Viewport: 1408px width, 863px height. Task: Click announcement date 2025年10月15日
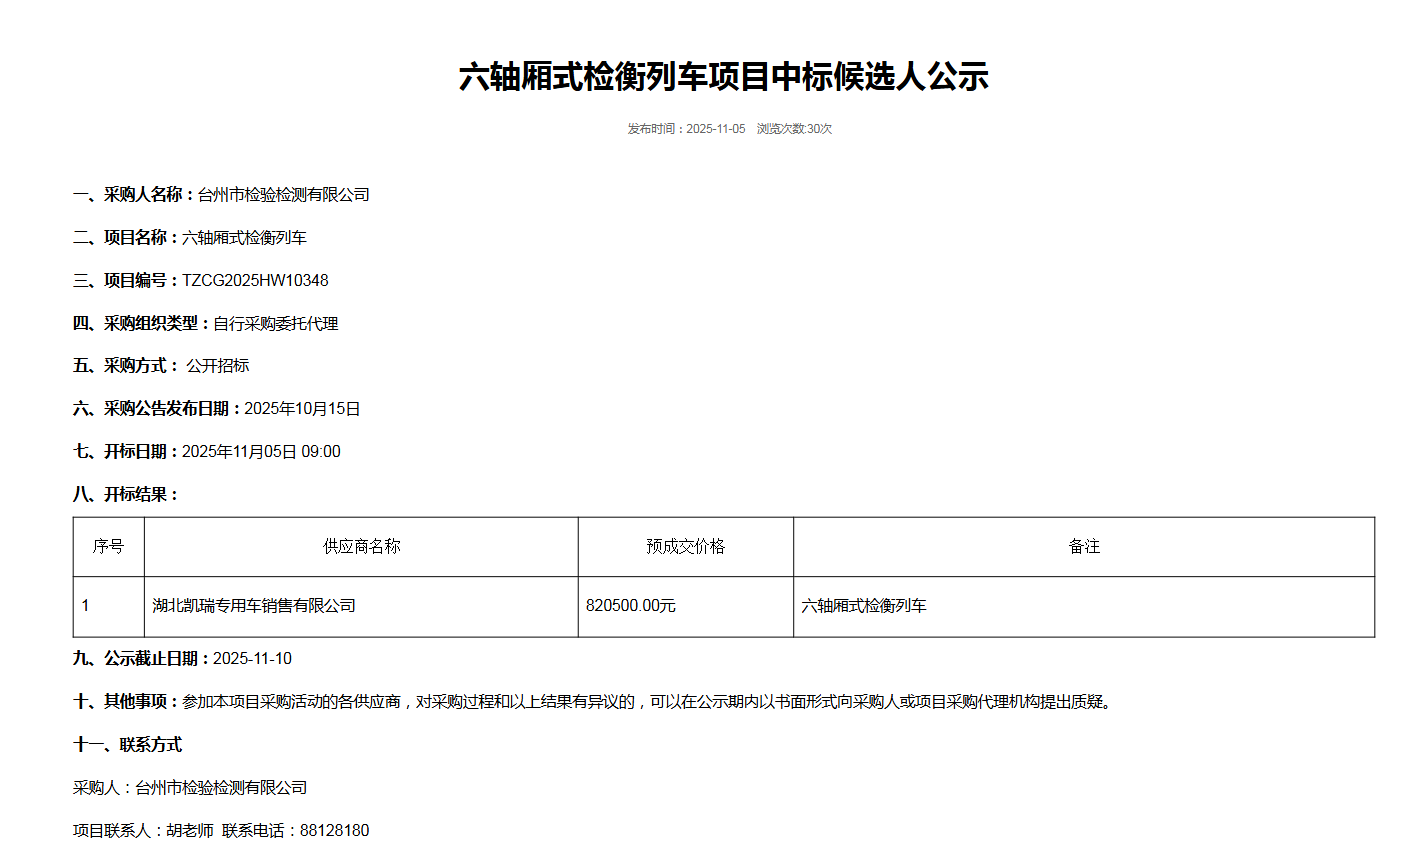click(x=302, y=409)
